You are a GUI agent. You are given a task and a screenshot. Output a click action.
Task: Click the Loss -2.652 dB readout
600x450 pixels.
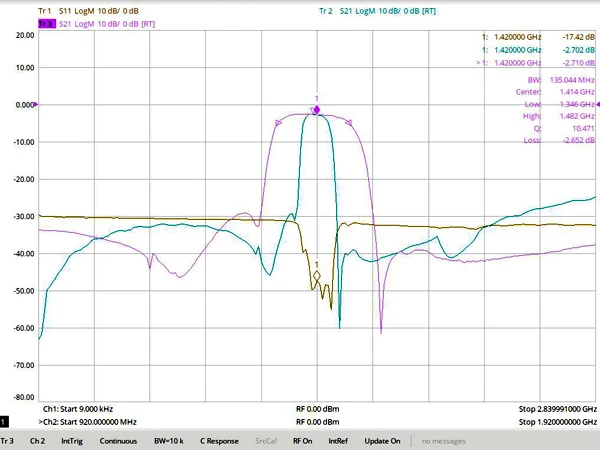(x=559, y=140)
